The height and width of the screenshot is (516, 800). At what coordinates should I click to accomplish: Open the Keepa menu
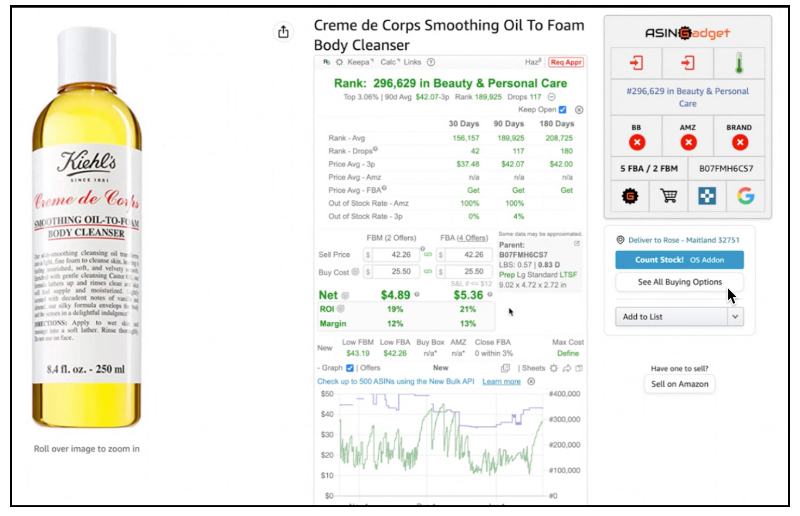(360, 62)
